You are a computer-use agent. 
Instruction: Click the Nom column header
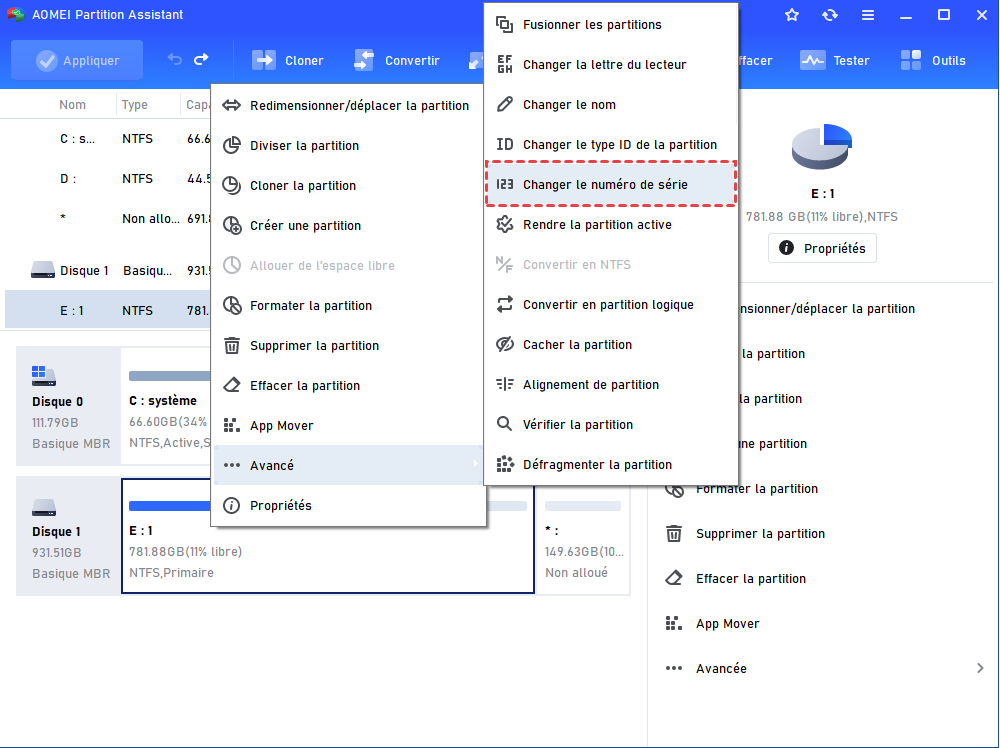click(73, 105)
